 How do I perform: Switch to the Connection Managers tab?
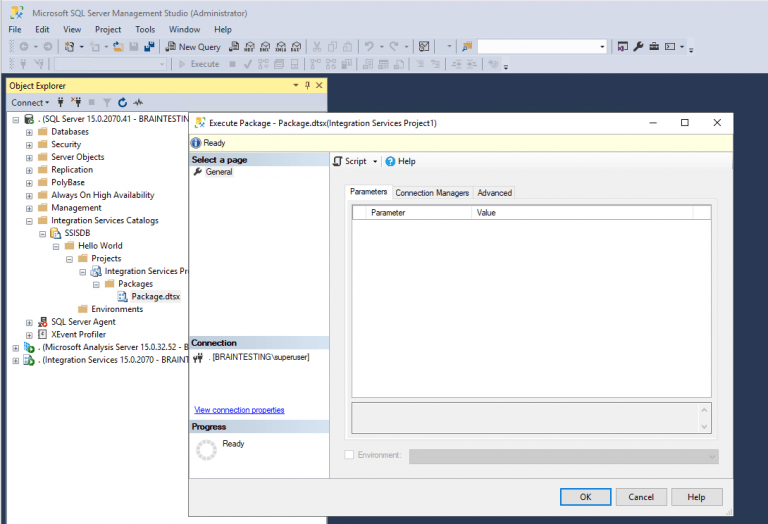432,193
